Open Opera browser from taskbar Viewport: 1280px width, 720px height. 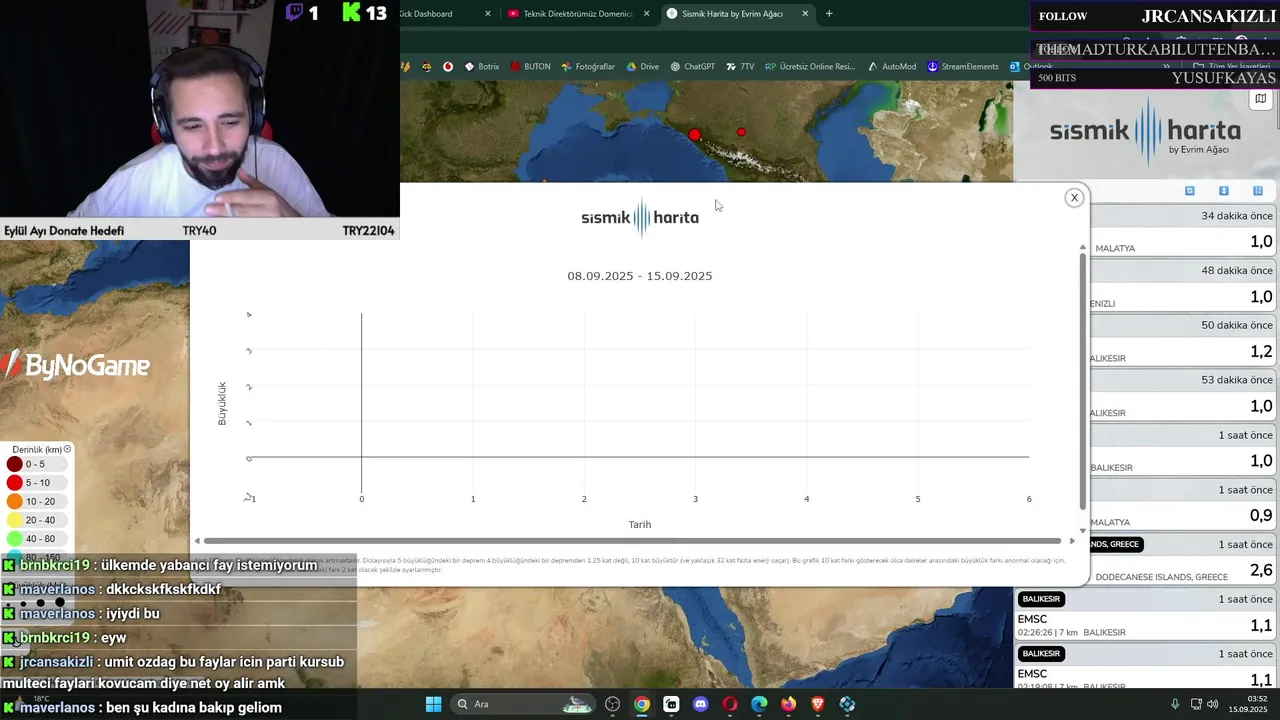[x=730, y=704]
